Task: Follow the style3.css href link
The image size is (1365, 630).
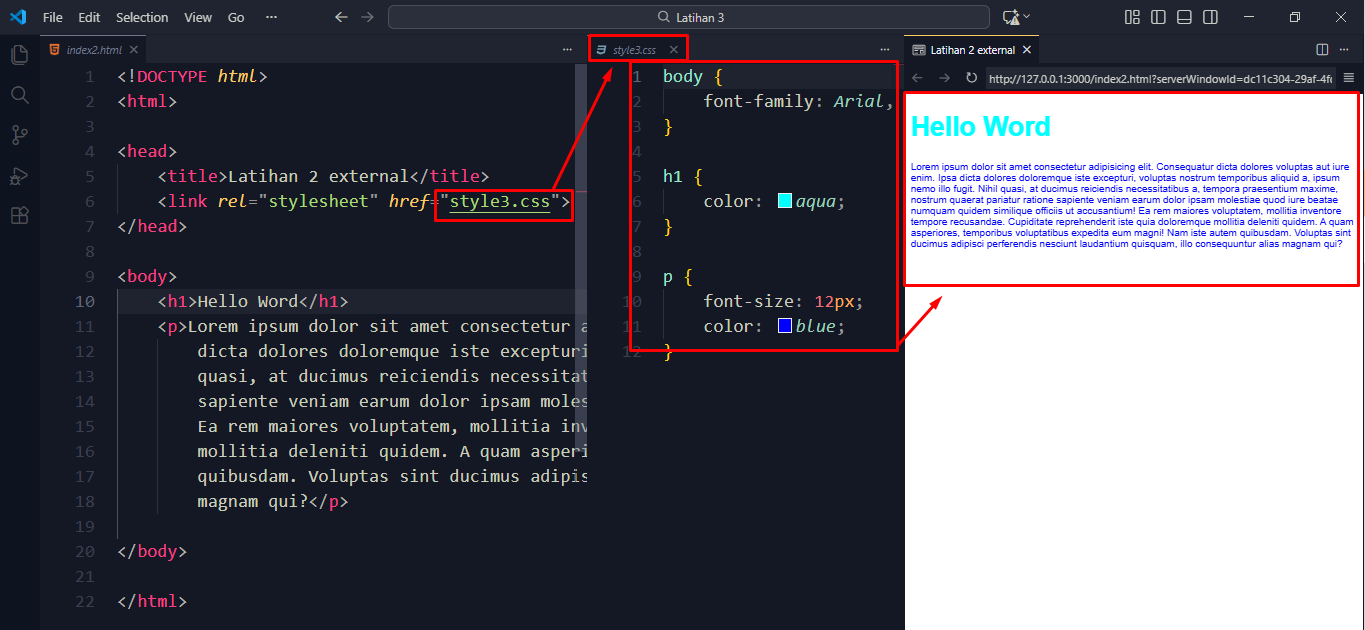Action: pyautogui.click(x=499, y=201)
